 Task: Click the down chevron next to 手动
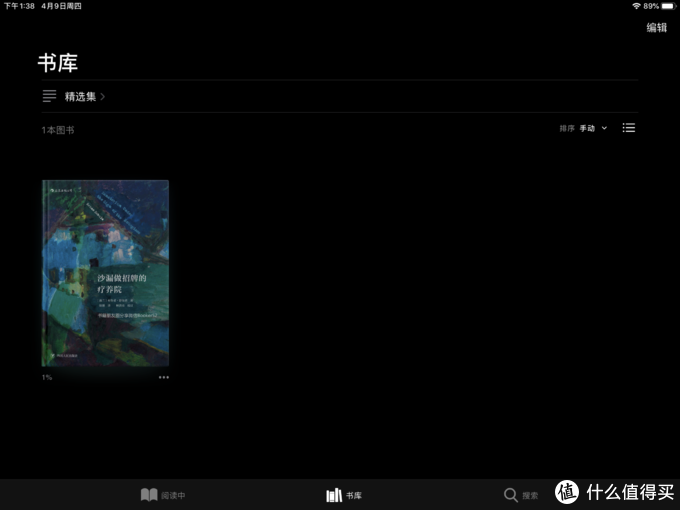coord(604,128)
